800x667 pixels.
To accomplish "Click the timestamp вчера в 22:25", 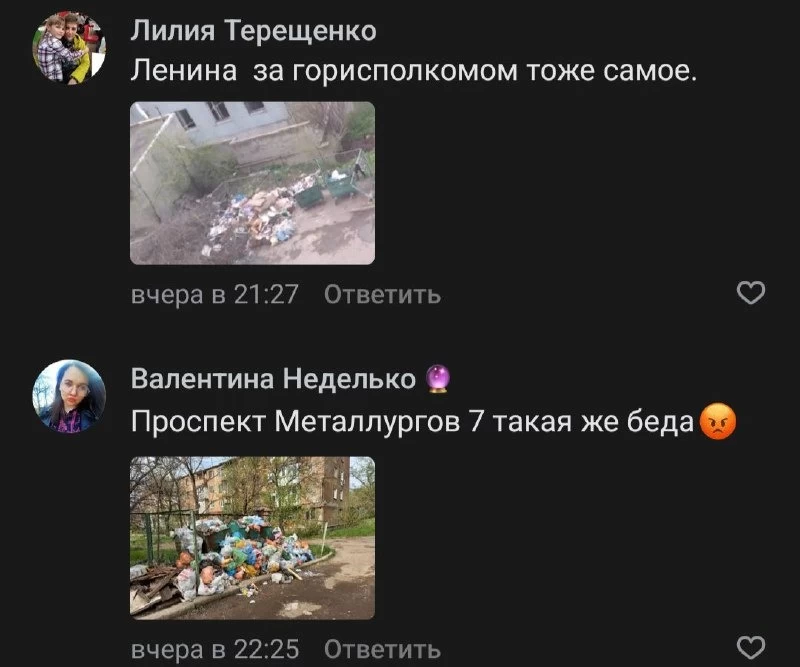I will (214, 650).
